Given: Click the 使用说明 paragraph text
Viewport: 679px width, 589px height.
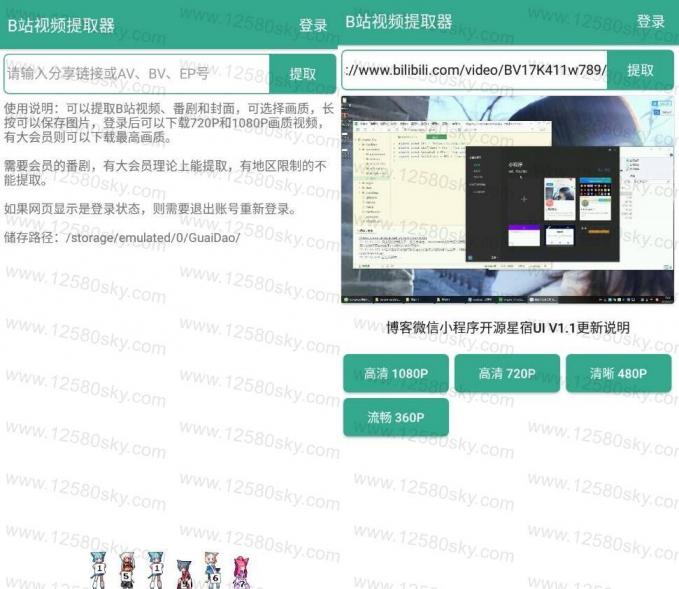Looking at the screenshot, I should point(169,123).
